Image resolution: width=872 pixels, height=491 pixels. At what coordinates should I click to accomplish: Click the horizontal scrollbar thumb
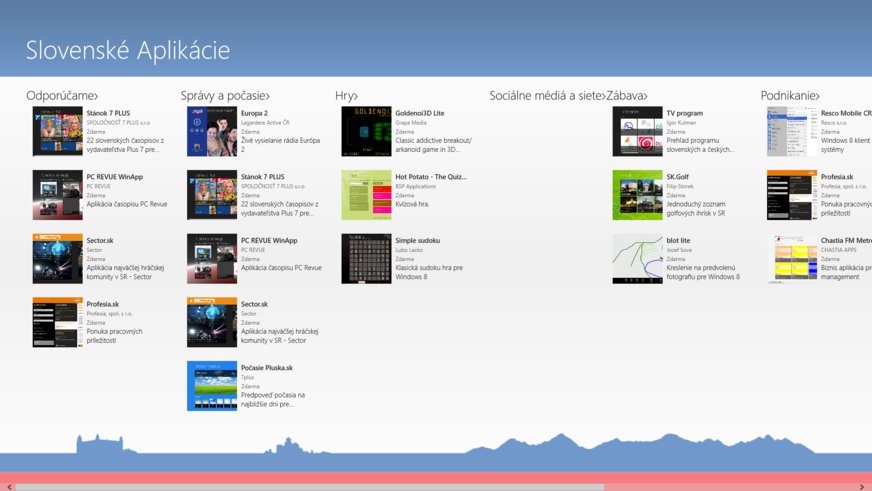[x=310, y=487]
